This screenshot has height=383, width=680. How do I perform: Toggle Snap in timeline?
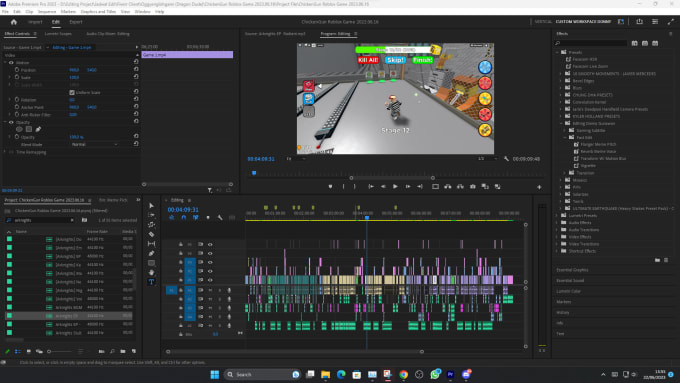183,217
